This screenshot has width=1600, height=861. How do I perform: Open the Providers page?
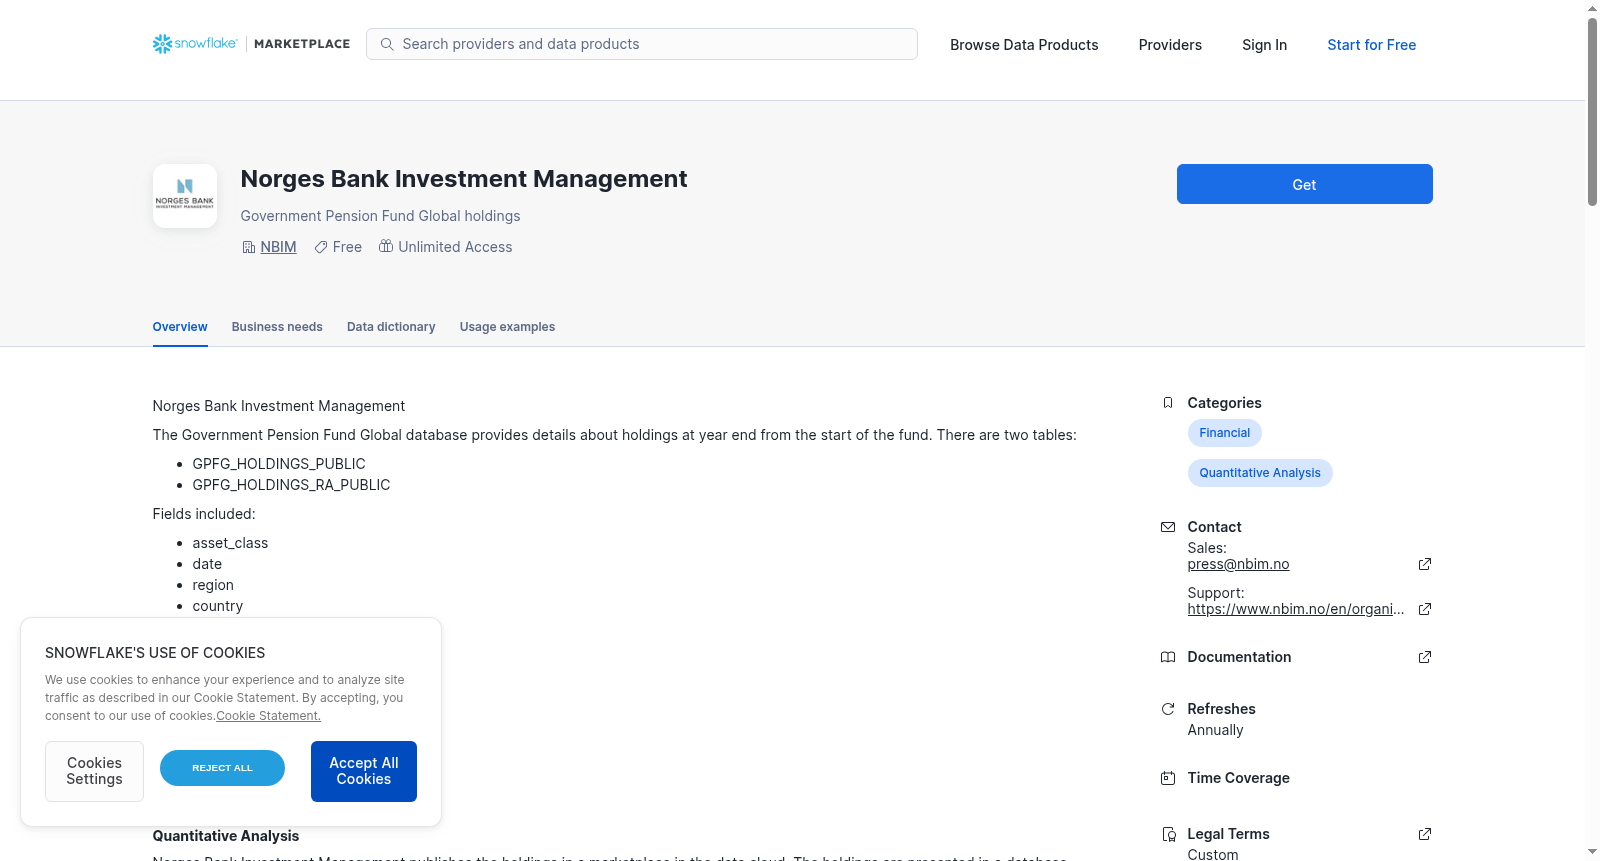(1170, 45)
